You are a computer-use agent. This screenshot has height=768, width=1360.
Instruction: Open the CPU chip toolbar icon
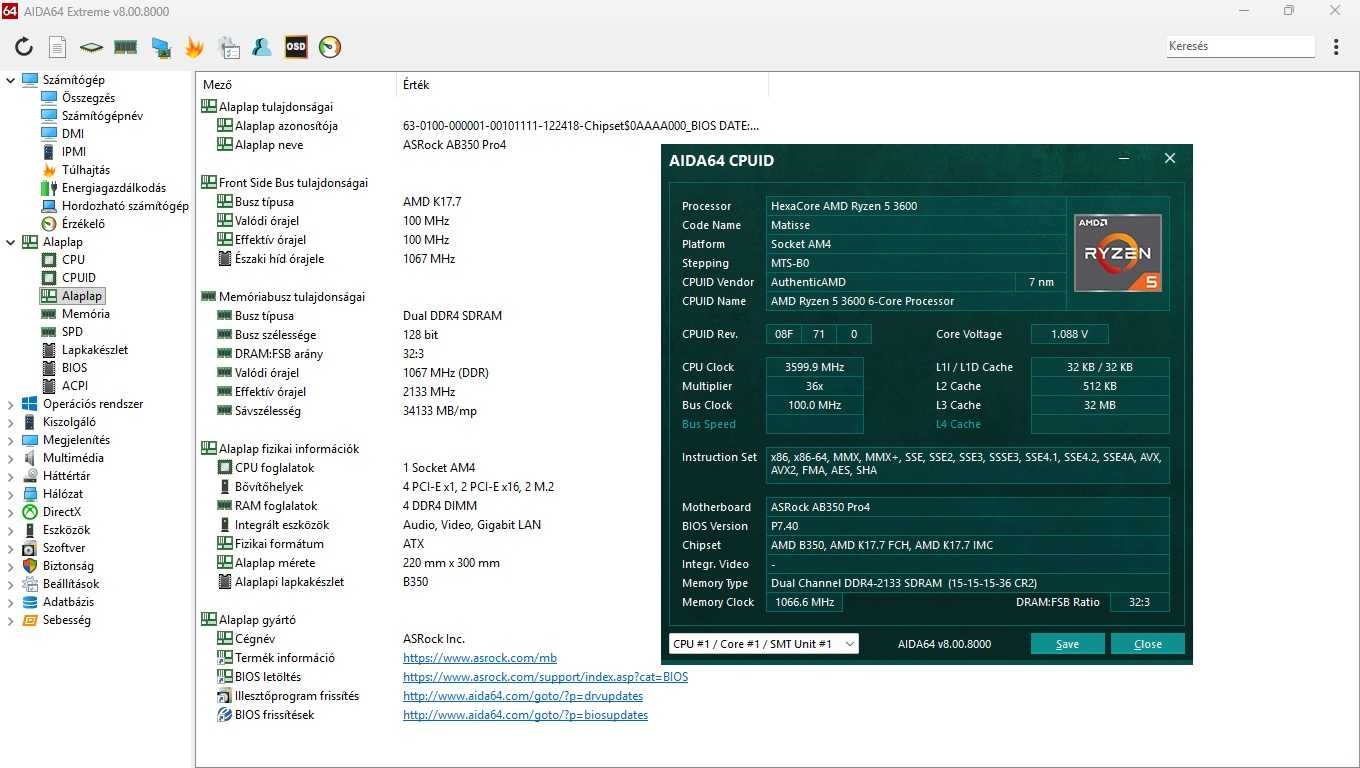pyautogui.click(x=91, y=47)
